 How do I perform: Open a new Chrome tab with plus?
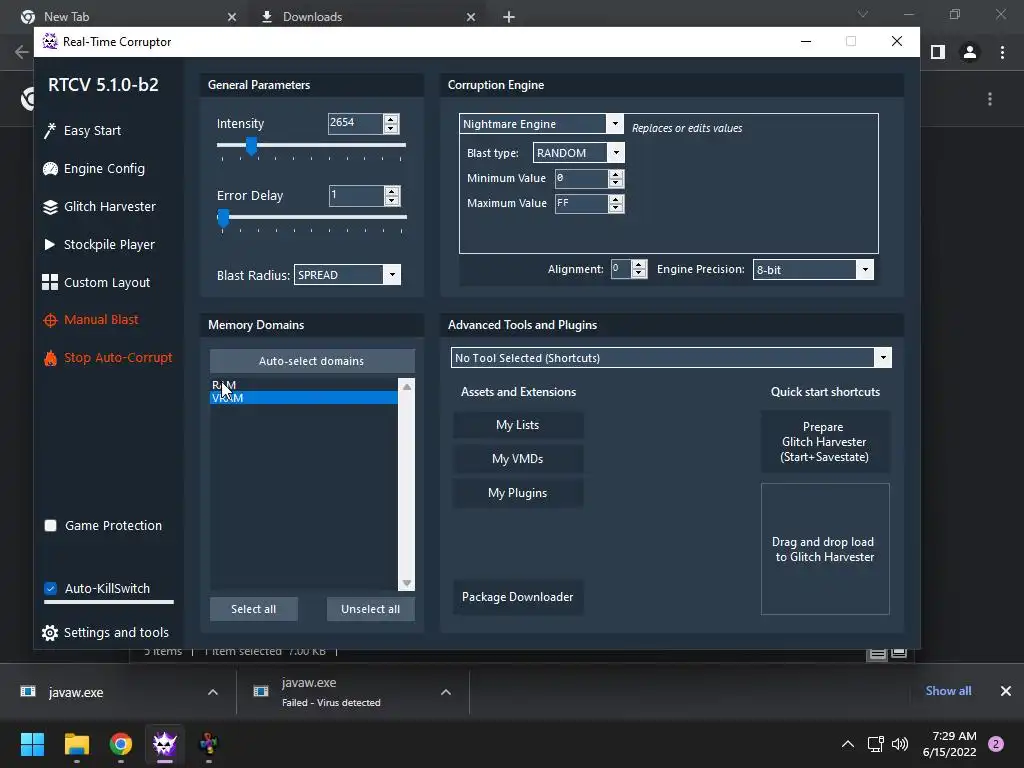click(x=509, y=17)
